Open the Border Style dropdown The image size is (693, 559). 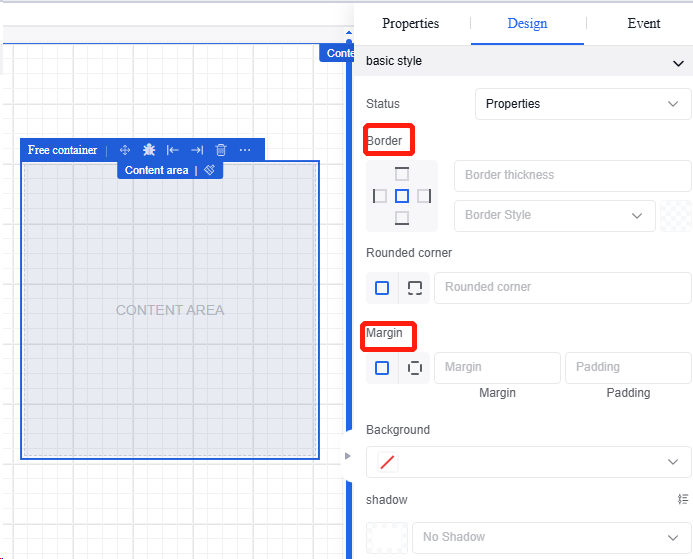click(554, 215)
